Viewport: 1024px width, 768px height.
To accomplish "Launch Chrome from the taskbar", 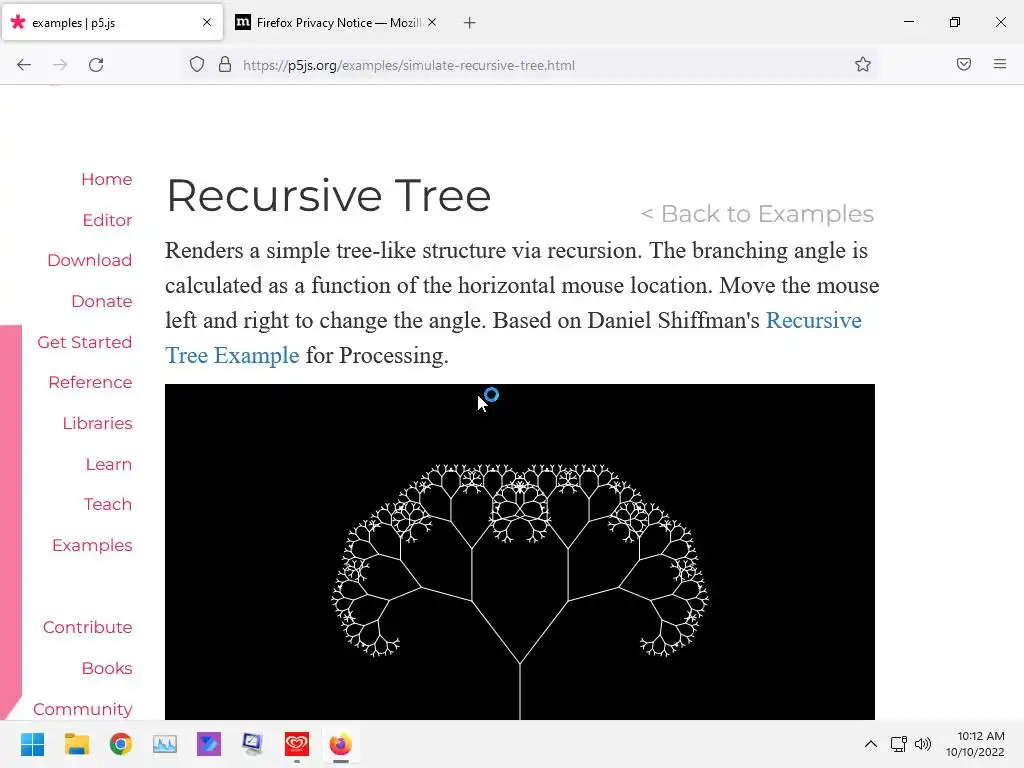I will tap(121, 744).
